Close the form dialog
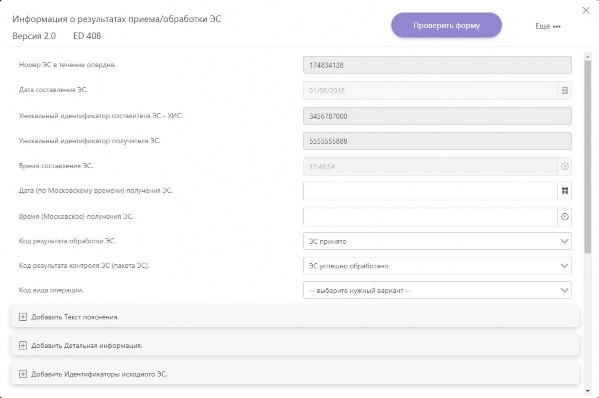This screenshot has width=599, height=398. (x=586, y=10)
